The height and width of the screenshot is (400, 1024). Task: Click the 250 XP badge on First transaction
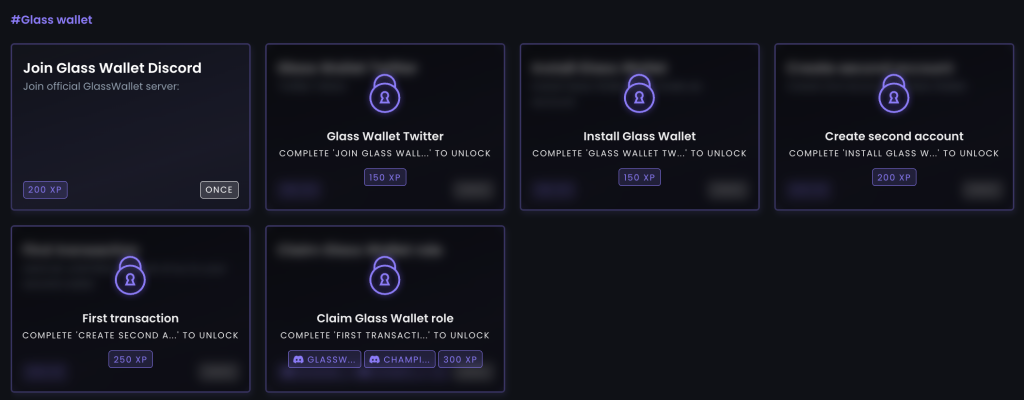(x=130, y=359)
